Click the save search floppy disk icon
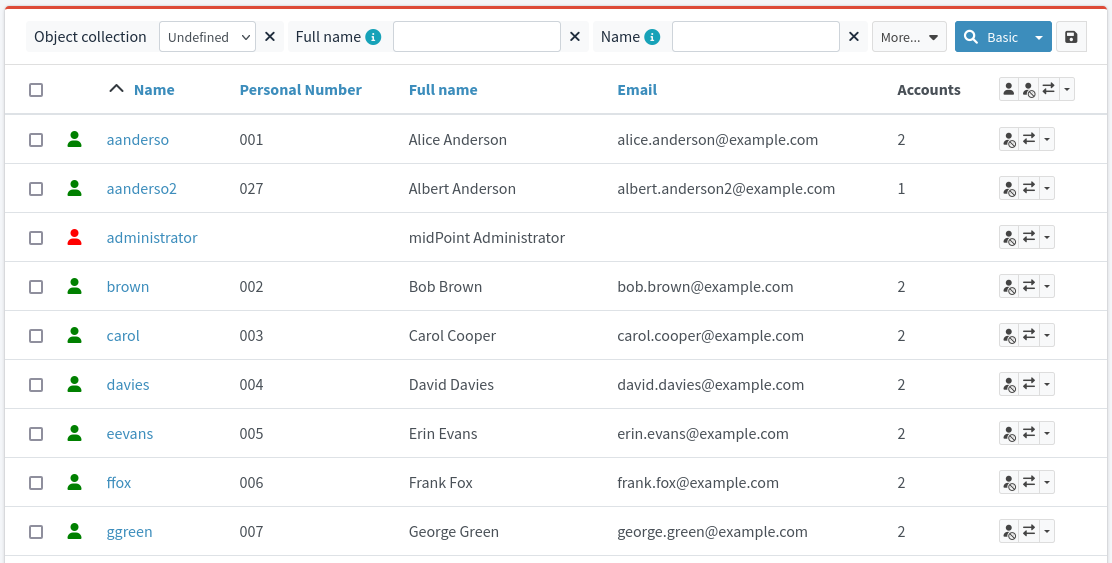Image resolution: width=1112 pixels, height=563 pixels. click(x=1071, y=37)
